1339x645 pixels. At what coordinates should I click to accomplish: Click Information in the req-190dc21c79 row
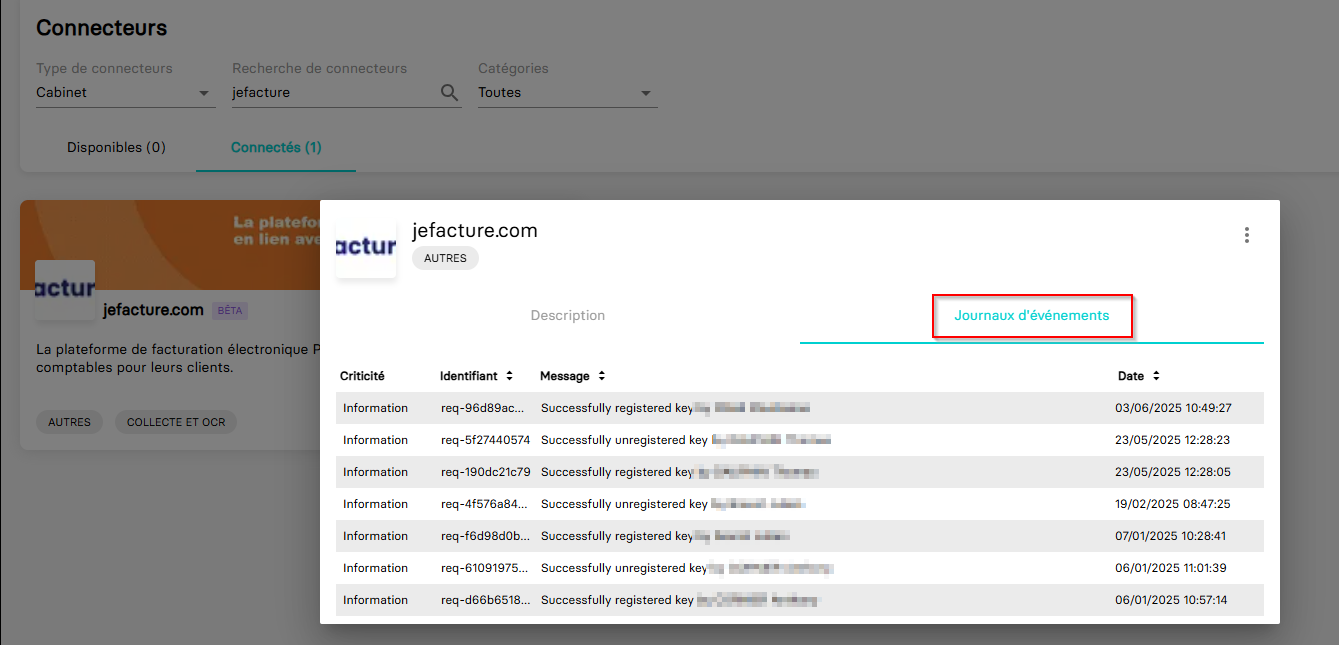pos(375,472)
